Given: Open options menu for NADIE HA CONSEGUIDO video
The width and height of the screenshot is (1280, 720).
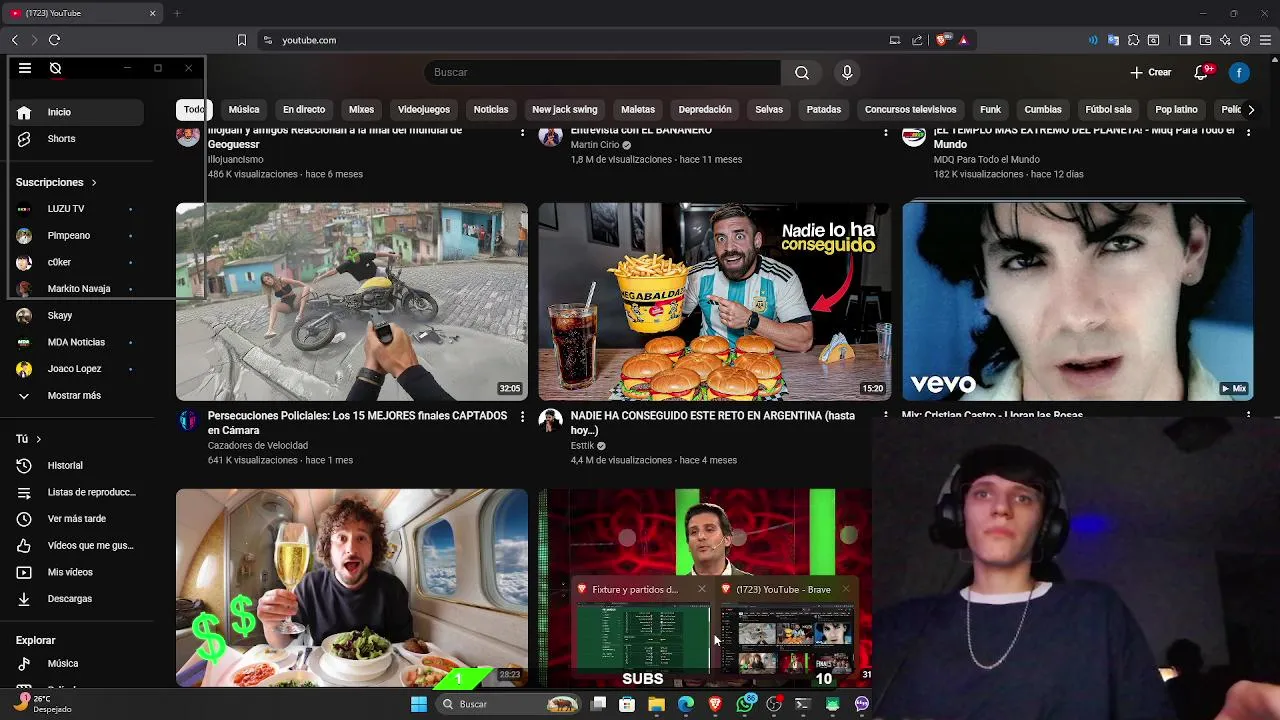Looking at the screenshot, I should pyautogui.click(x=885, y=416).
